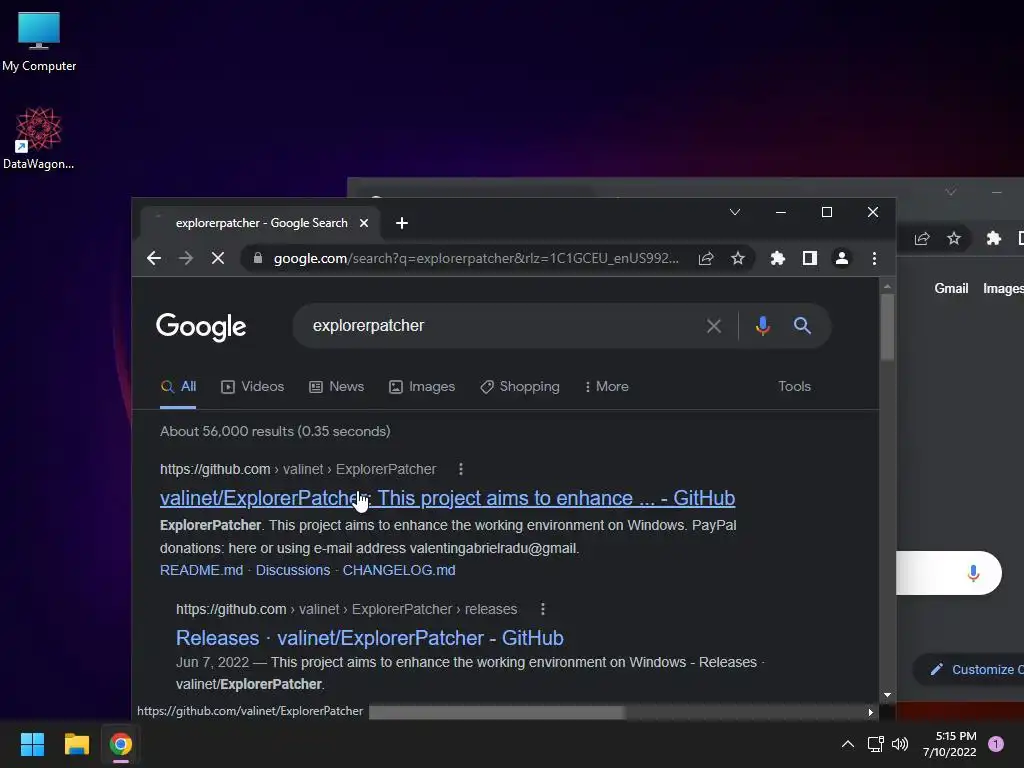Viewport: 1024px width, 768px height.
Task: Open the Chrome profile avatar menu
Action: pos(842,259)
